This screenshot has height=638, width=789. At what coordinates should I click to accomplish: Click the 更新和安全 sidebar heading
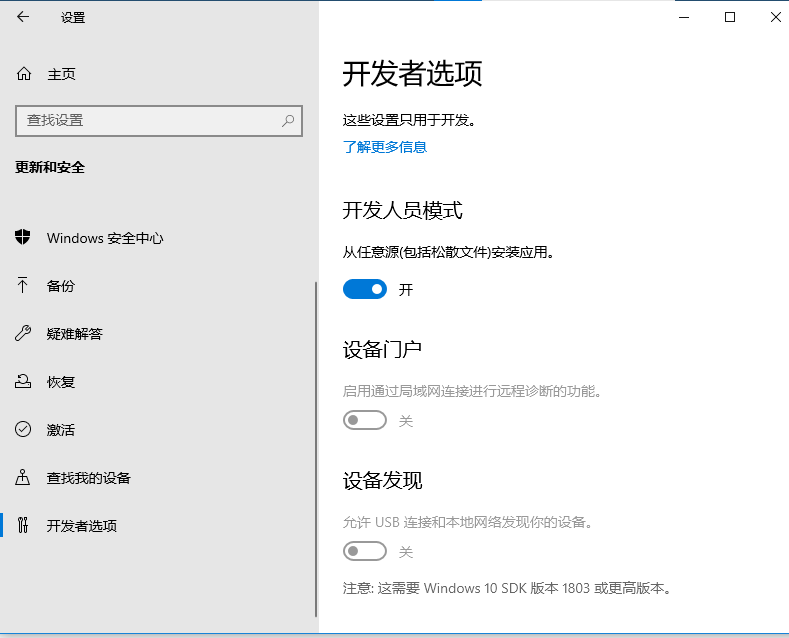[x=50, y=167]
